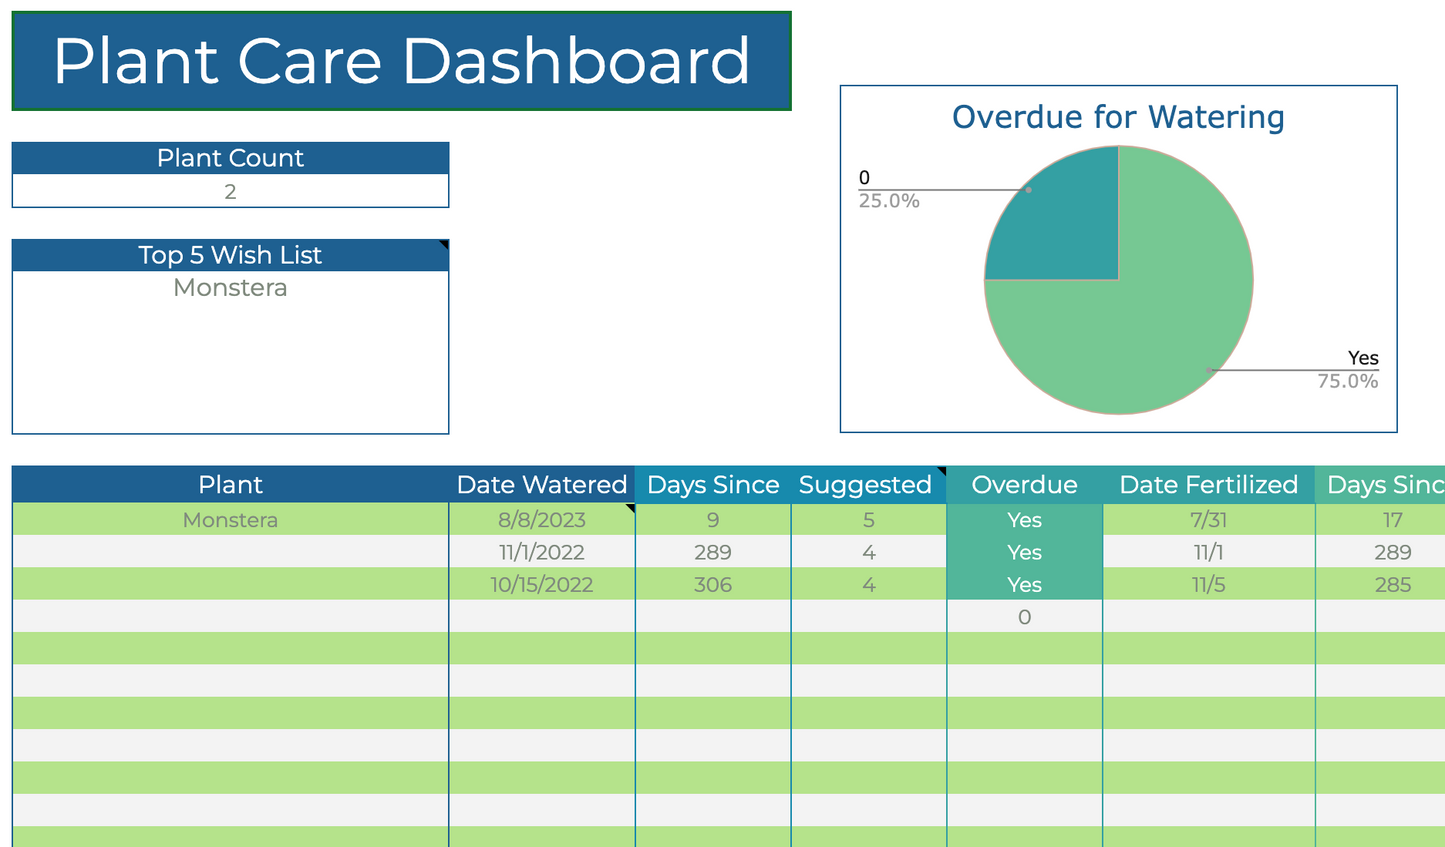Viewport: 1445px width, 847px height.
Task: Select the Overdue column header
Action: click(1024, 485)
